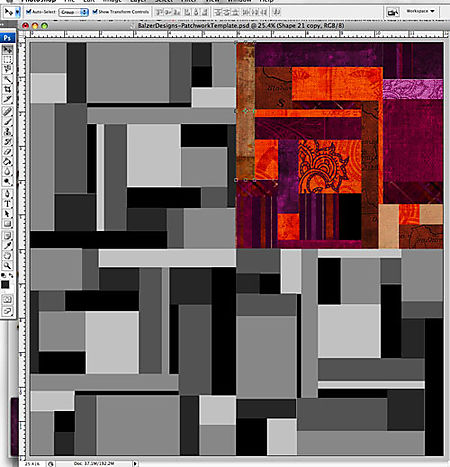Select the Clone Stamp tool
Screen dimensions: 450x467
pyautogui.click(x=7, y=131)
